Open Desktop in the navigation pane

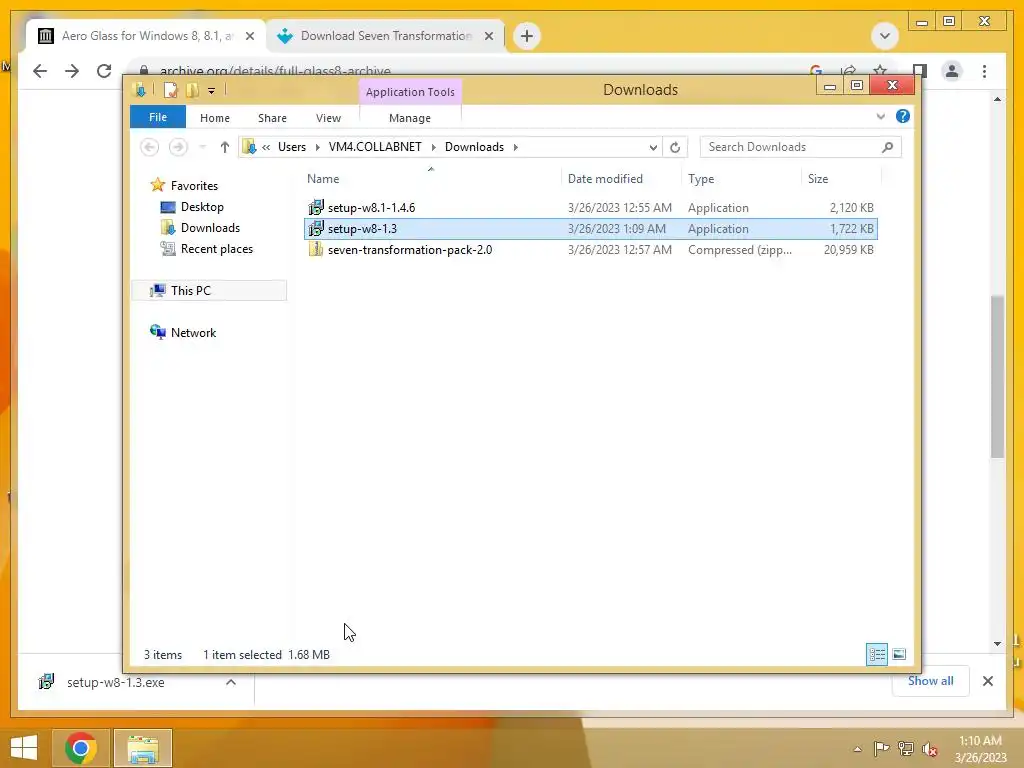[202, 207]
